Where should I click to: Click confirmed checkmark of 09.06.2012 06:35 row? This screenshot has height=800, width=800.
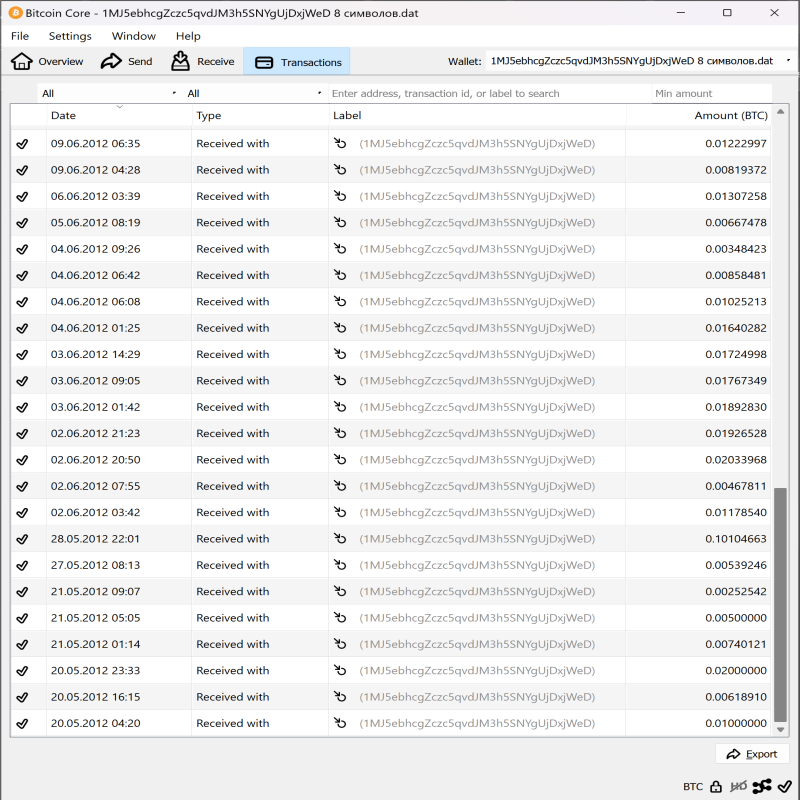pos(22,144)
